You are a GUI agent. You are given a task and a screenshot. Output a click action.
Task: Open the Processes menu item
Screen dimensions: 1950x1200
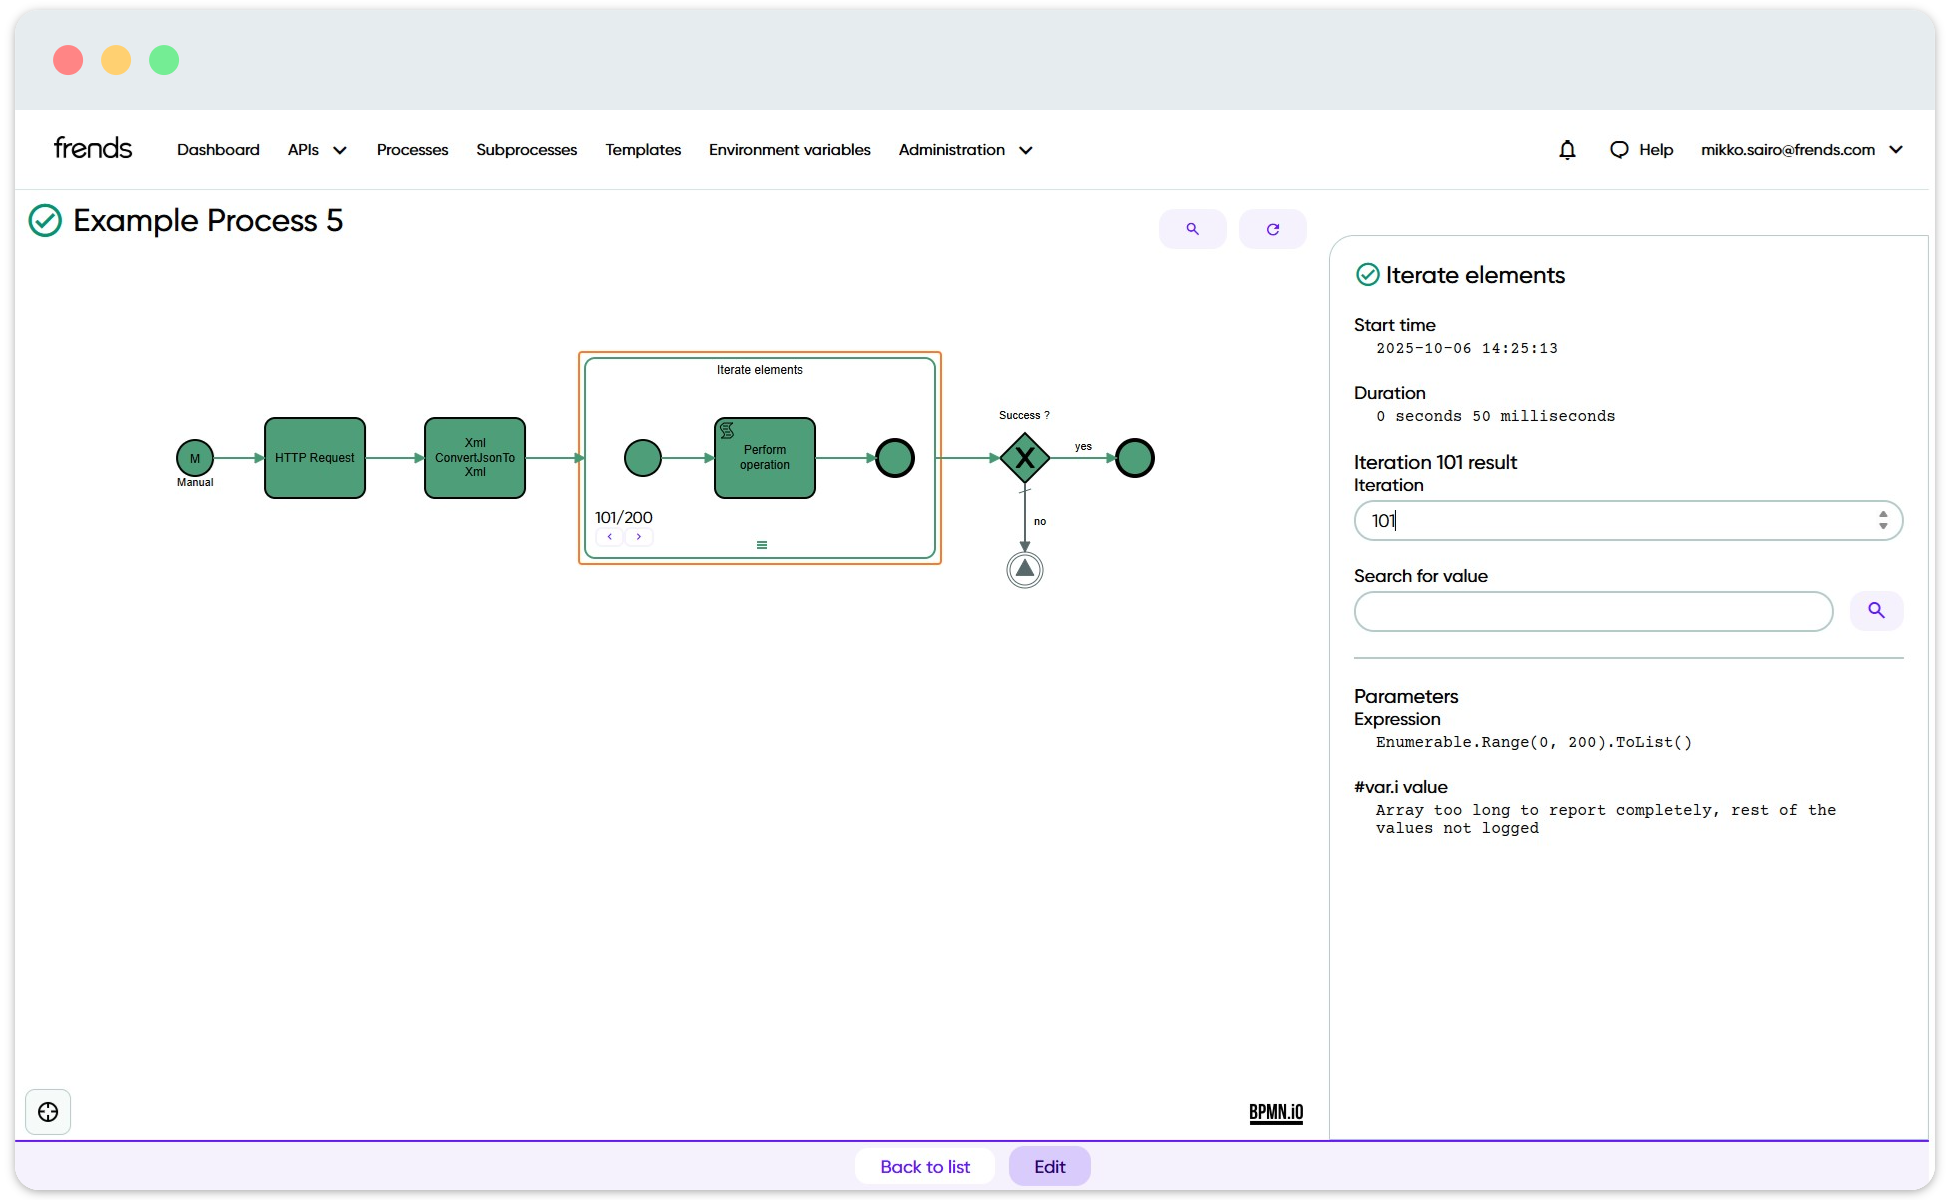[412, 150]
